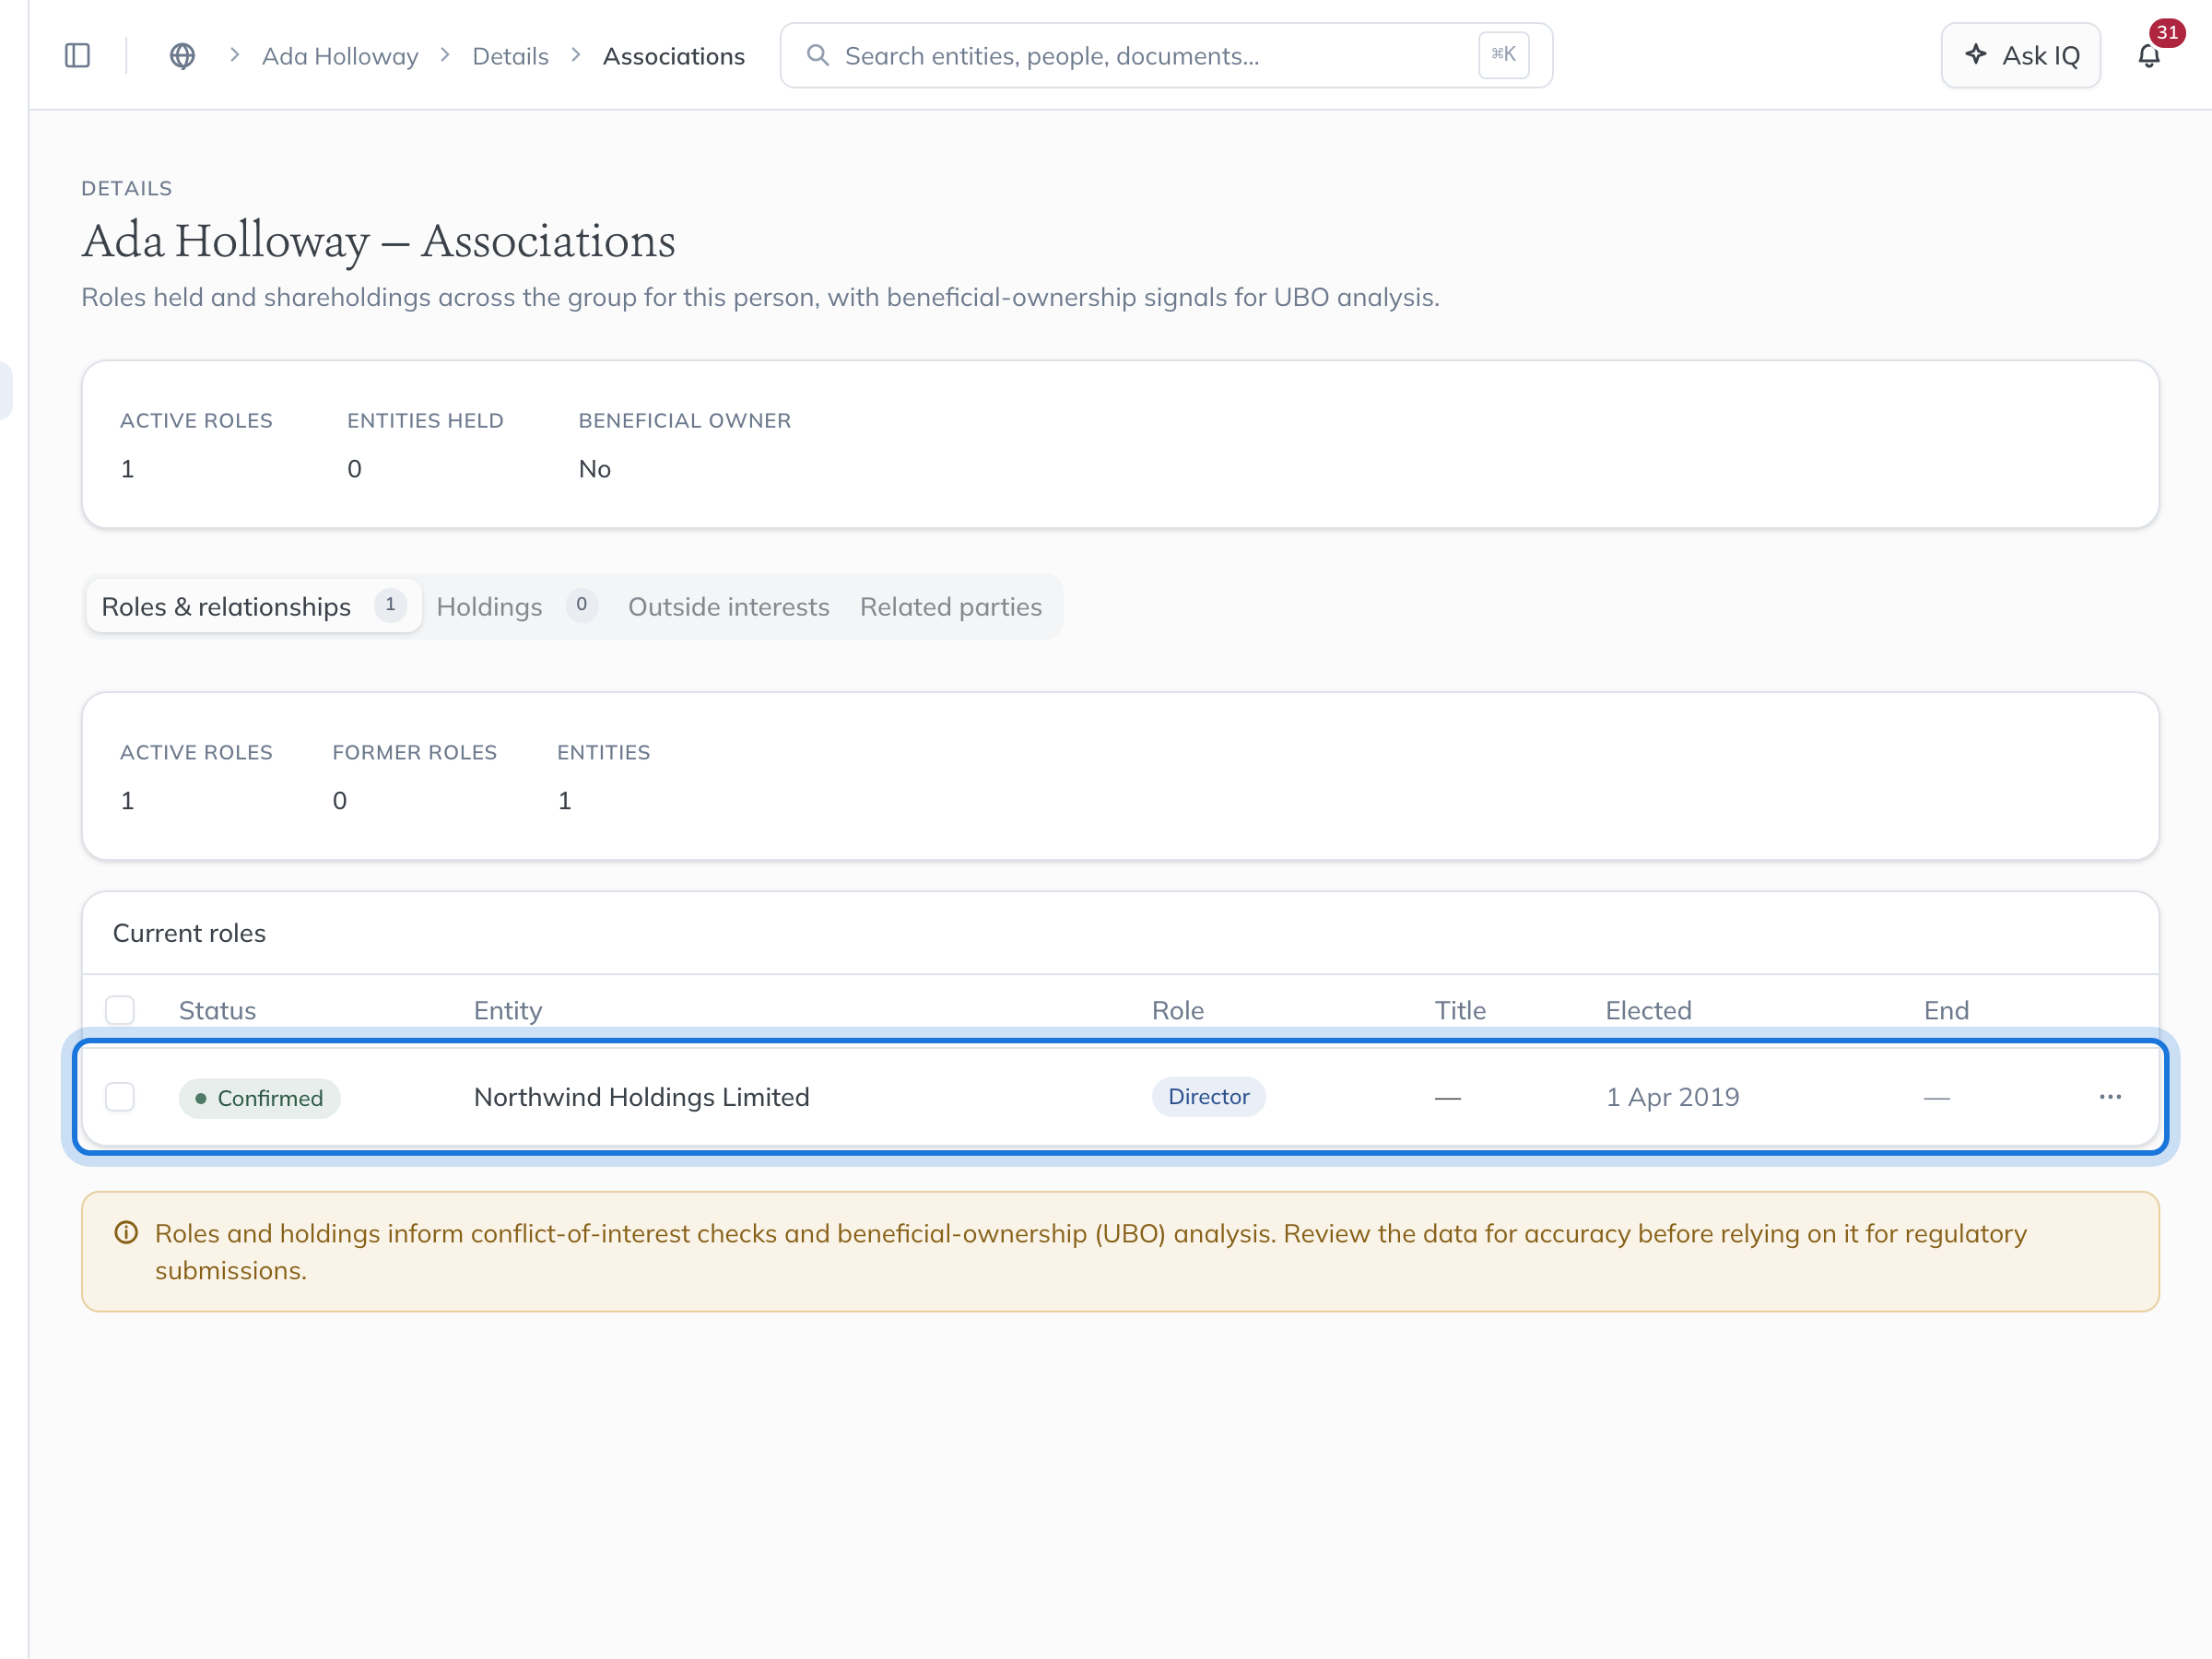Click the Director role badge
Viewport: 2212px width, 1659px height.
click(x=1208, y=1097)
